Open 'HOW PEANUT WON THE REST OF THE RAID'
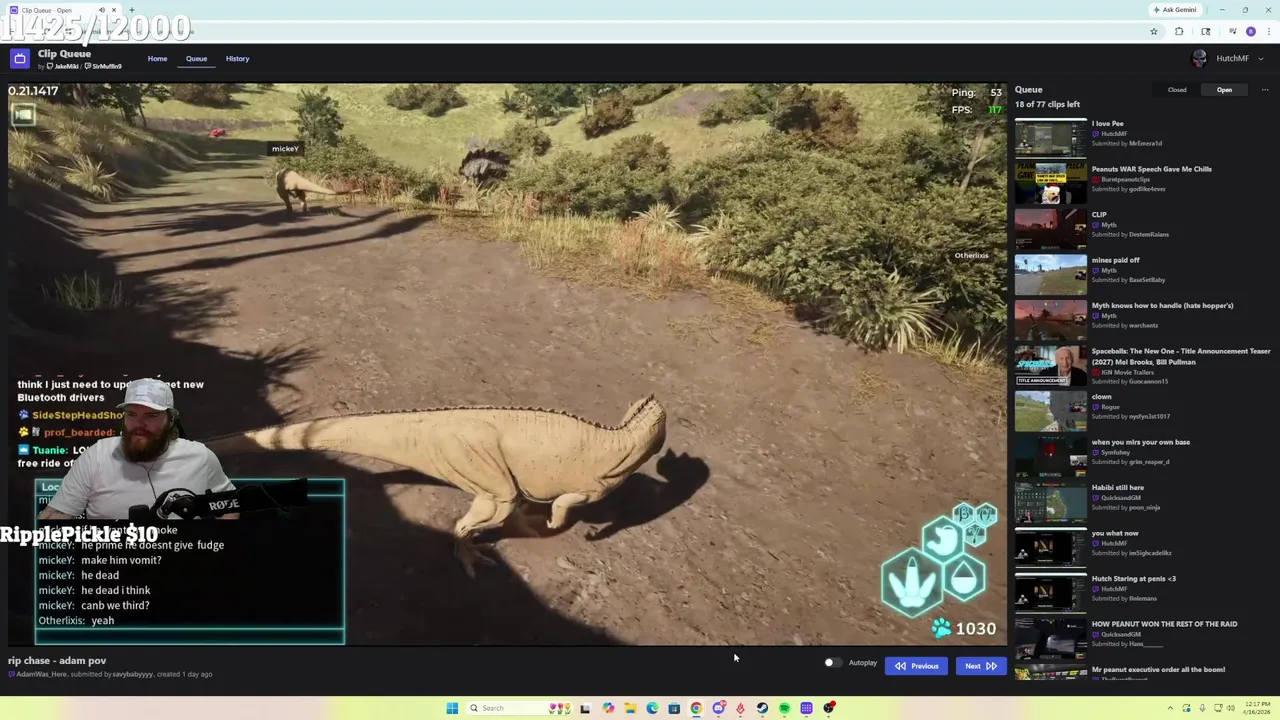Screen dimensions: 1280x720 tap(1164, 624)
